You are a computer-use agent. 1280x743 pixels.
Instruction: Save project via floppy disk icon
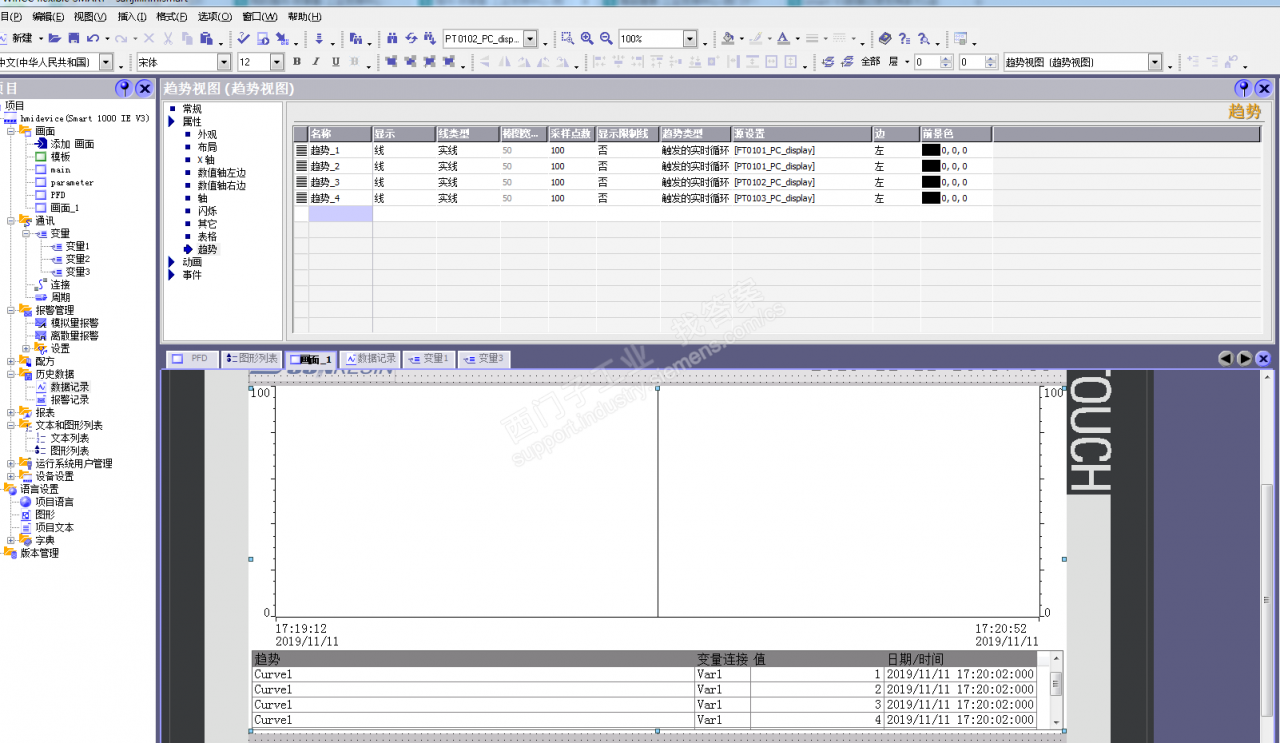point(73,38)
